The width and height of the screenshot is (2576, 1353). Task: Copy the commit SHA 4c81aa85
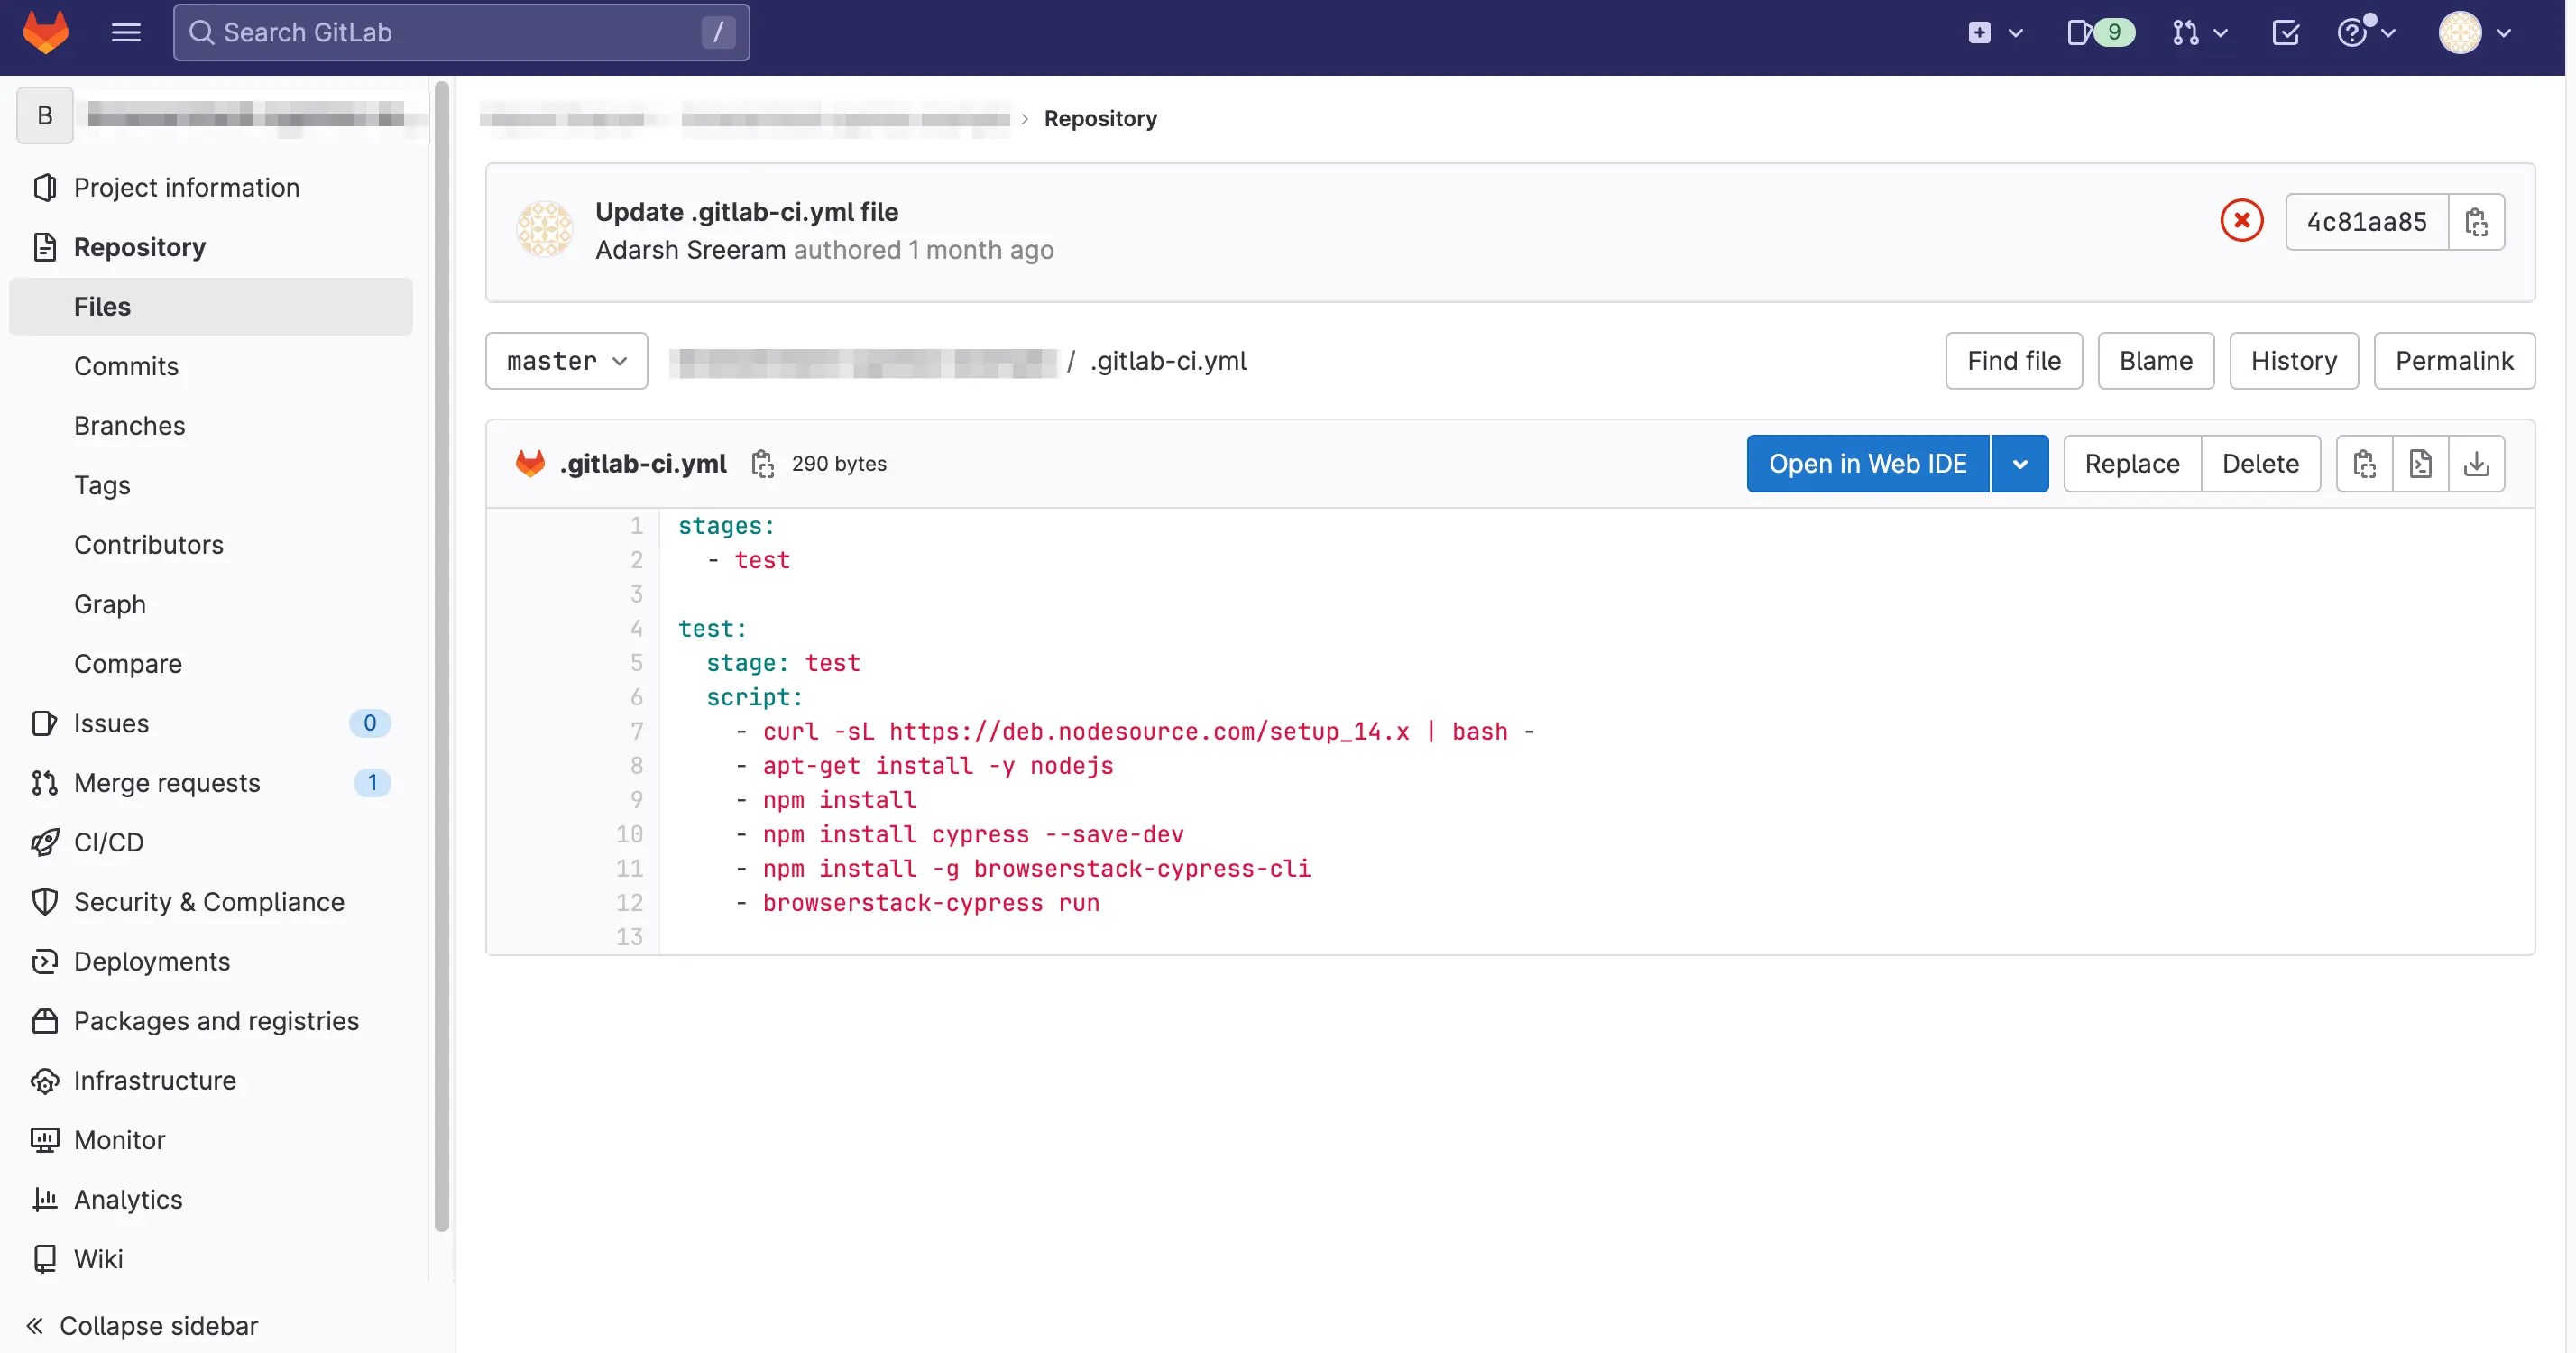coord(2476,221)
